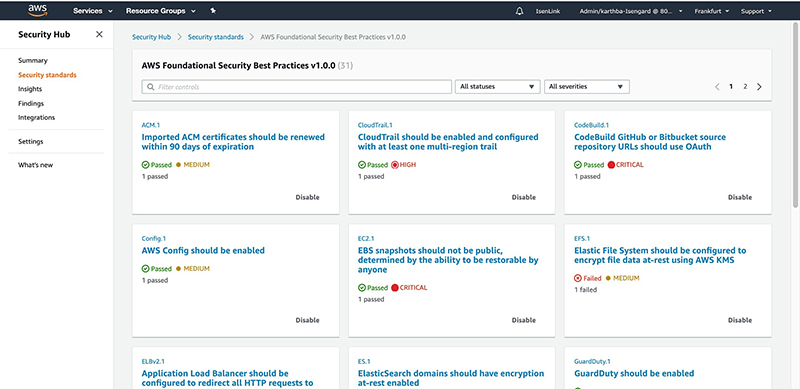The width and height of the screenshot is (800, 389).
Task: Go to previous page arrow
Action: [717, 87]
